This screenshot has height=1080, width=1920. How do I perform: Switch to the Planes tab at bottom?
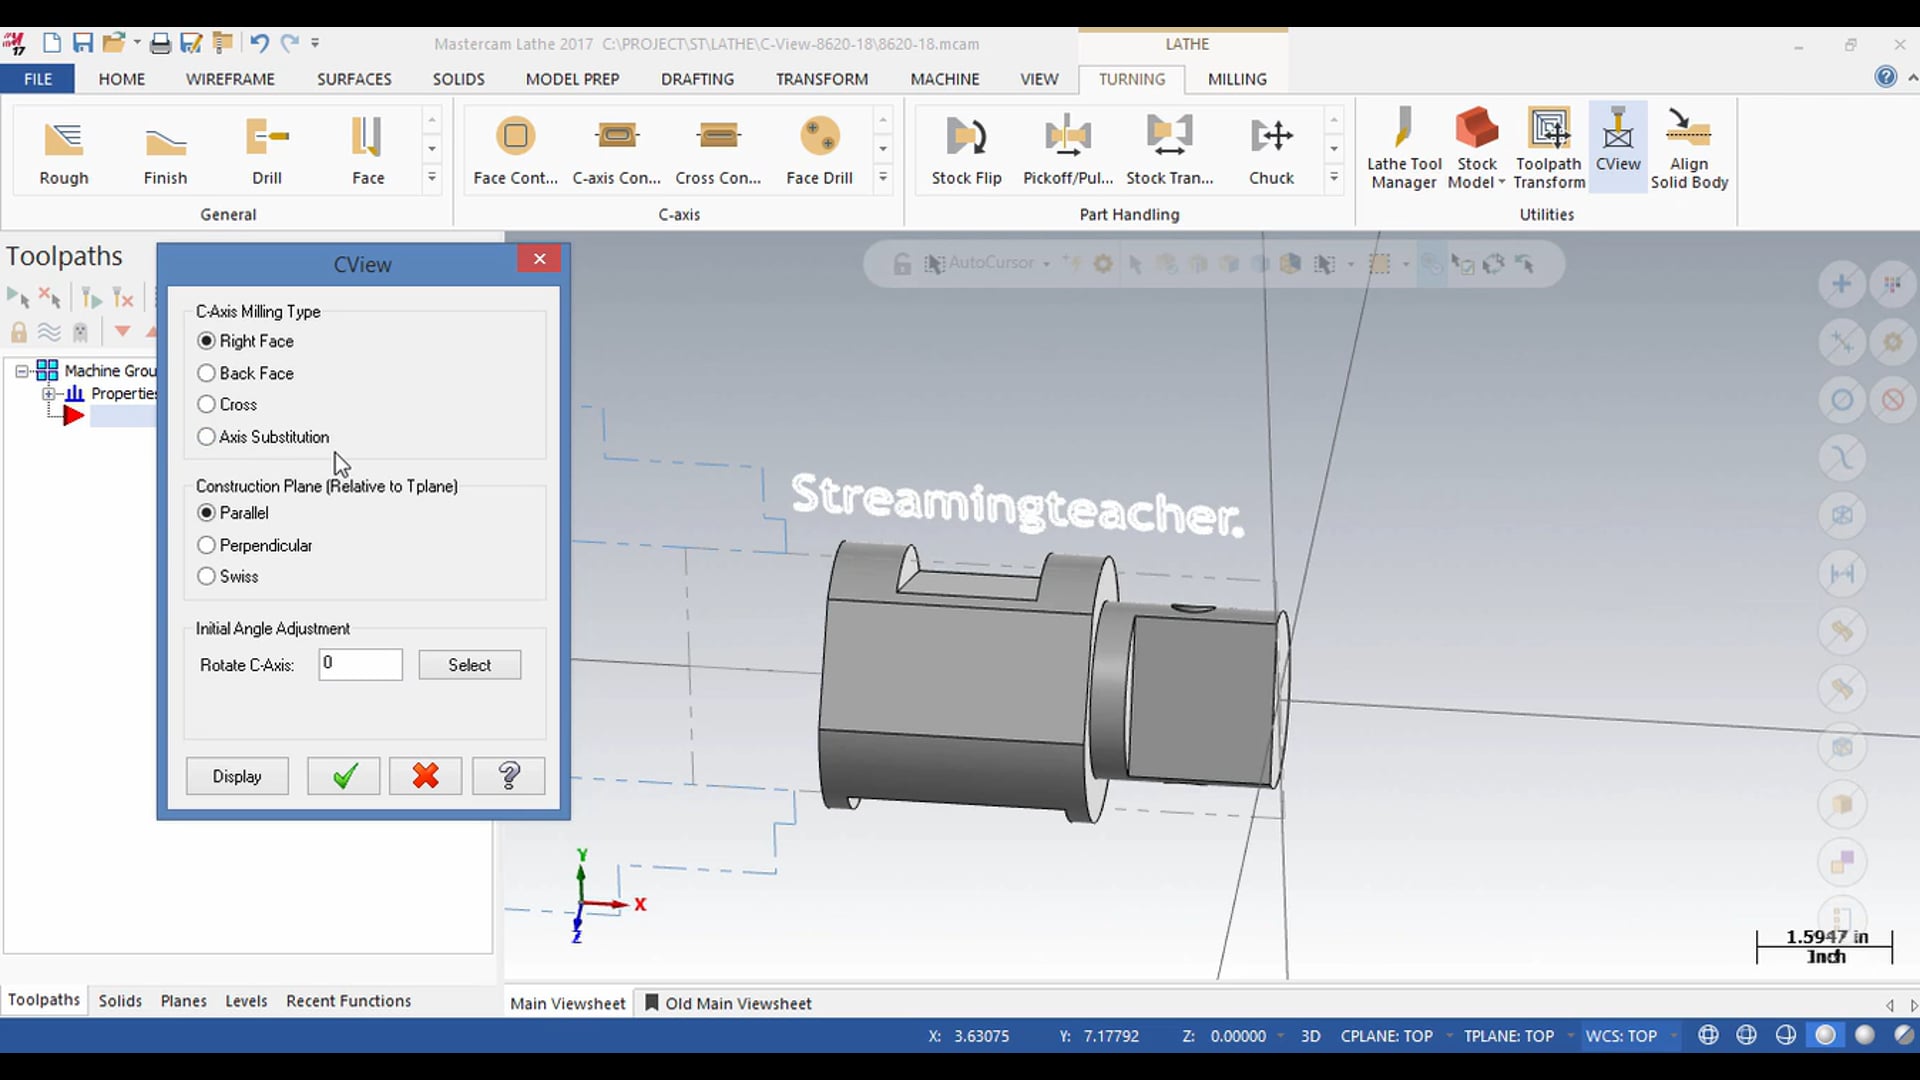click(x=183, y=1000)
